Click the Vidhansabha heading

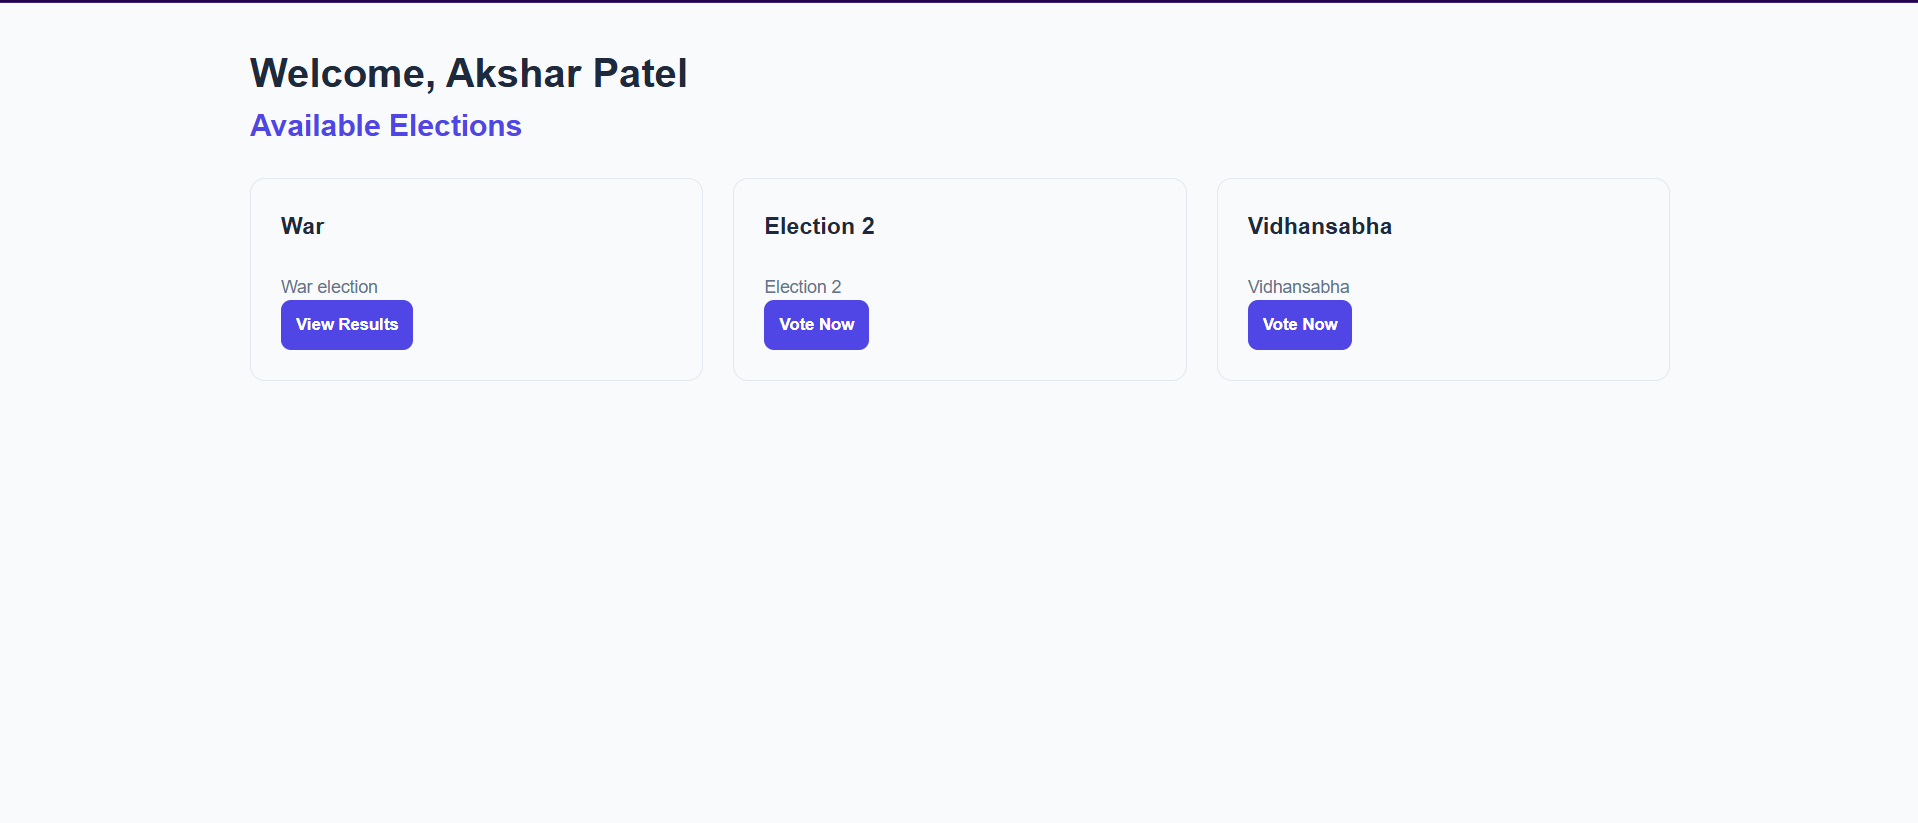pos(1319,226)
